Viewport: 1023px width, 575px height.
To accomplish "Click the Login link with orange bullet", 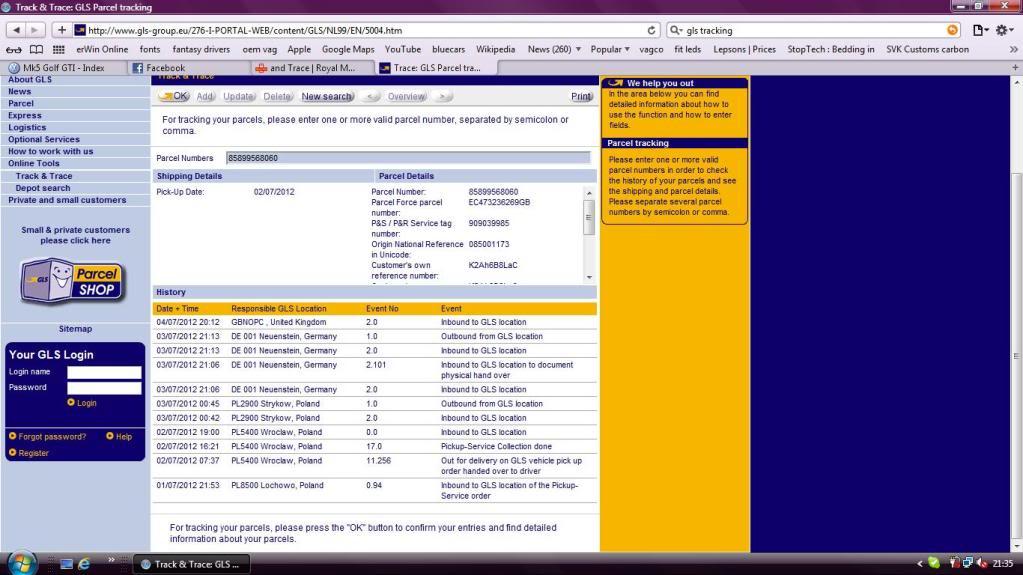I will (x=82, y=403).
